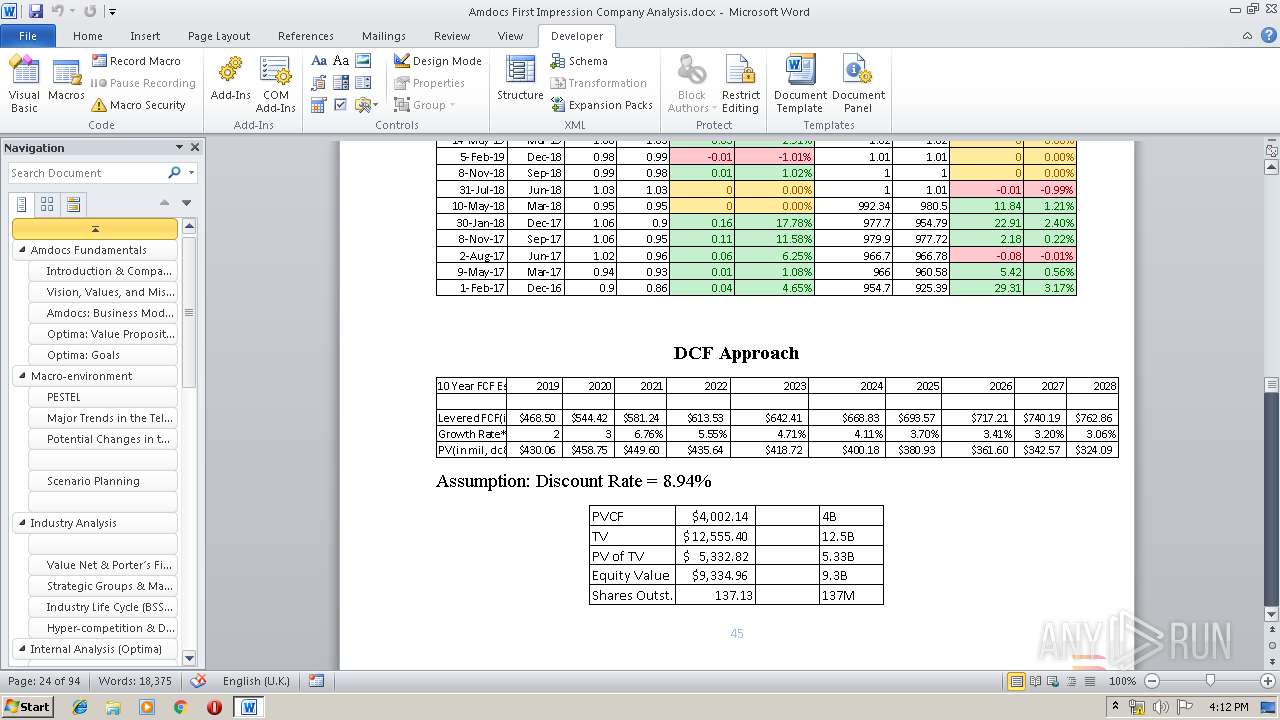
Task: Go to Scenario Planning heading
Action: click(103, 481)
